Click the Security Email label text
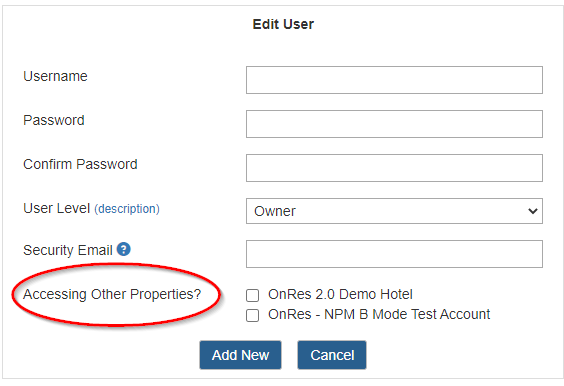The height and width of the screenshot is (386, 564). [68, 250]
